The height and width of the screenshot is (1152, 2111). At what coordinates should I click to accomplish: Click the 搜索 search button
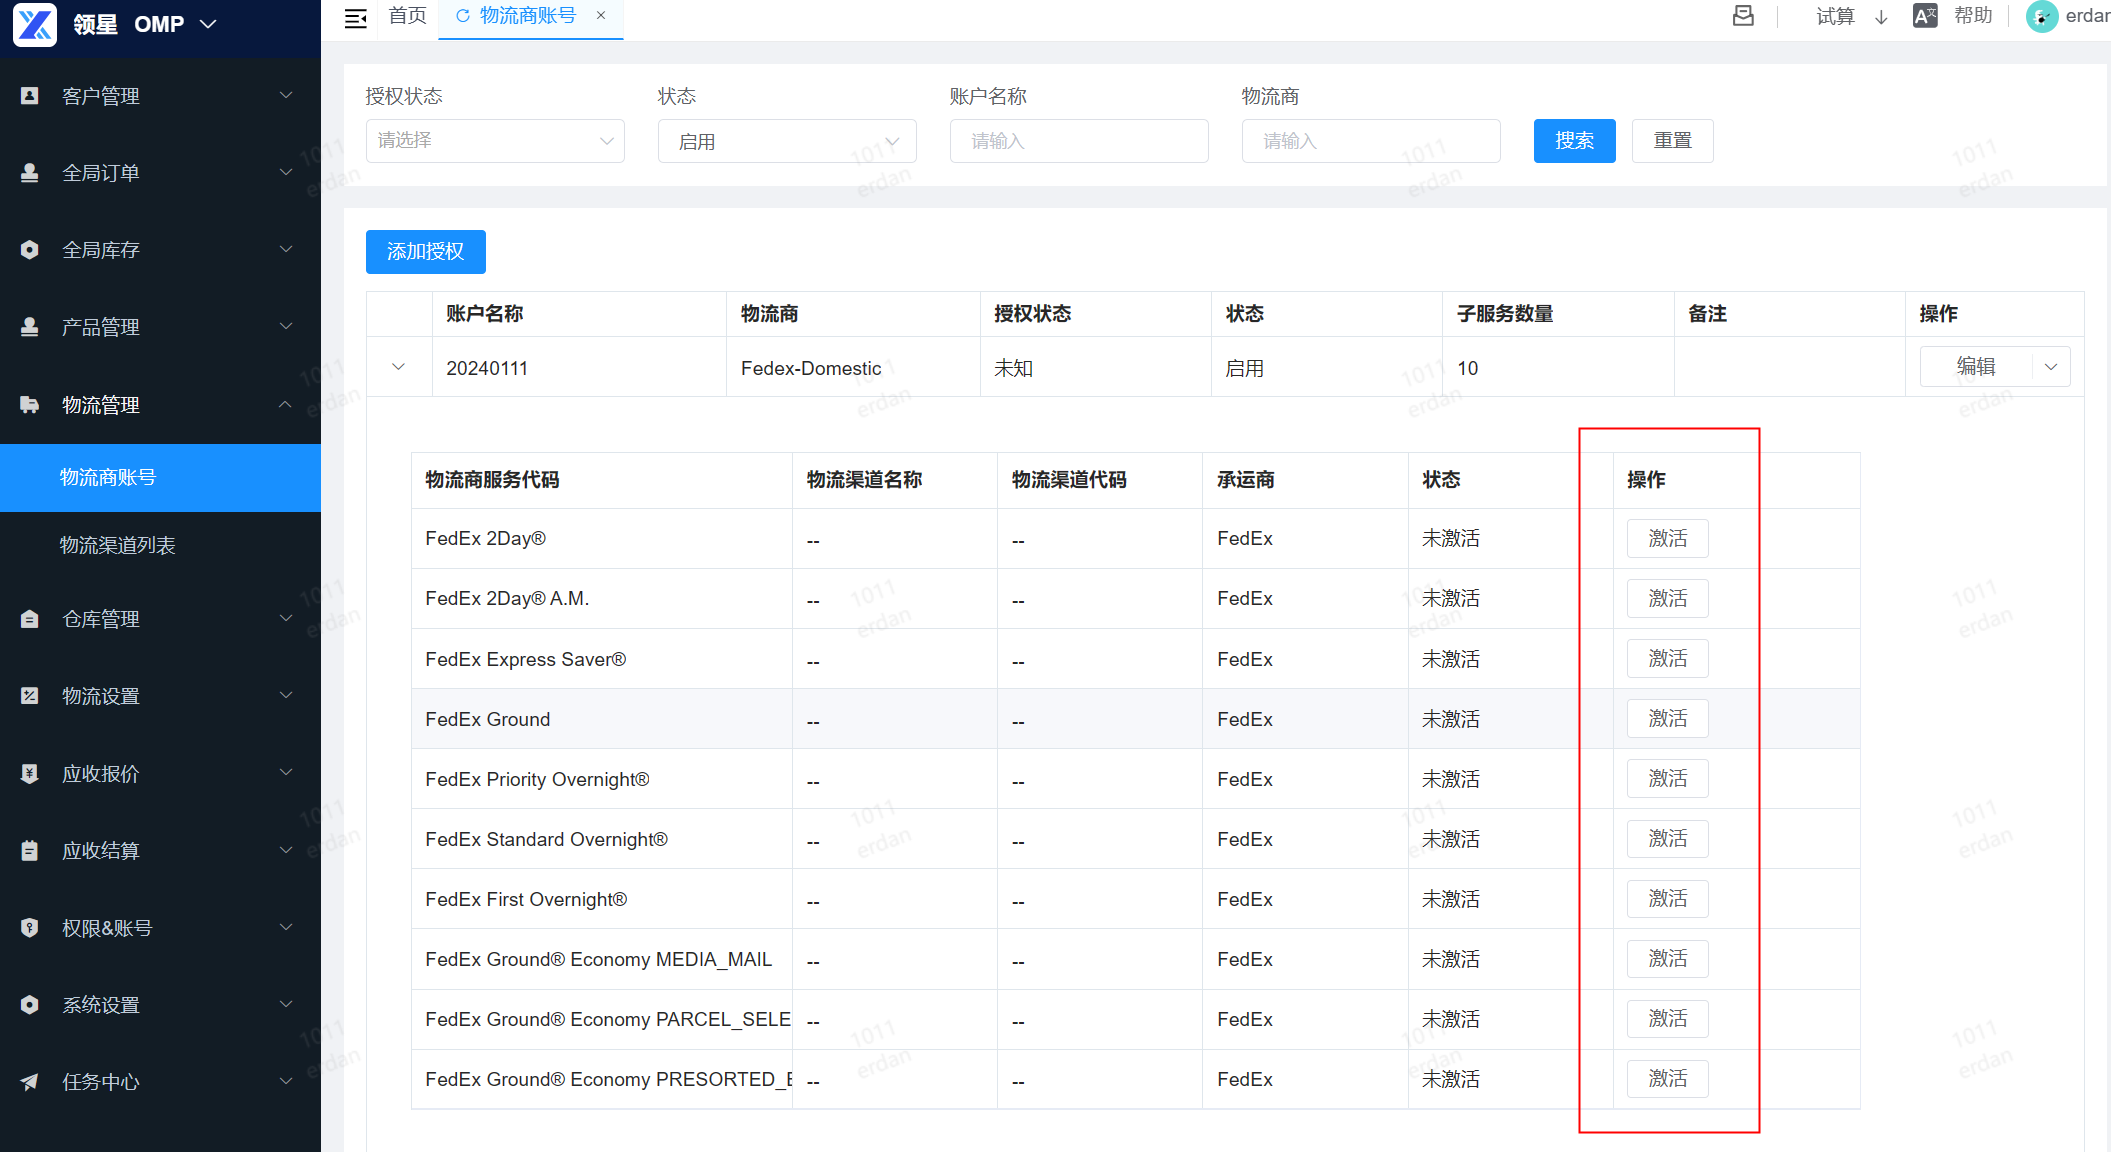click(1574, 141)
